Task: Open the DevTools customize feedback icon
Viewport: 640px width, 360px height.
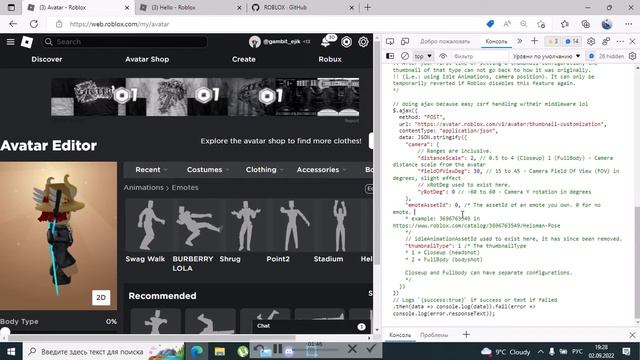Action: pyautogui.click(x=606, y=41)
